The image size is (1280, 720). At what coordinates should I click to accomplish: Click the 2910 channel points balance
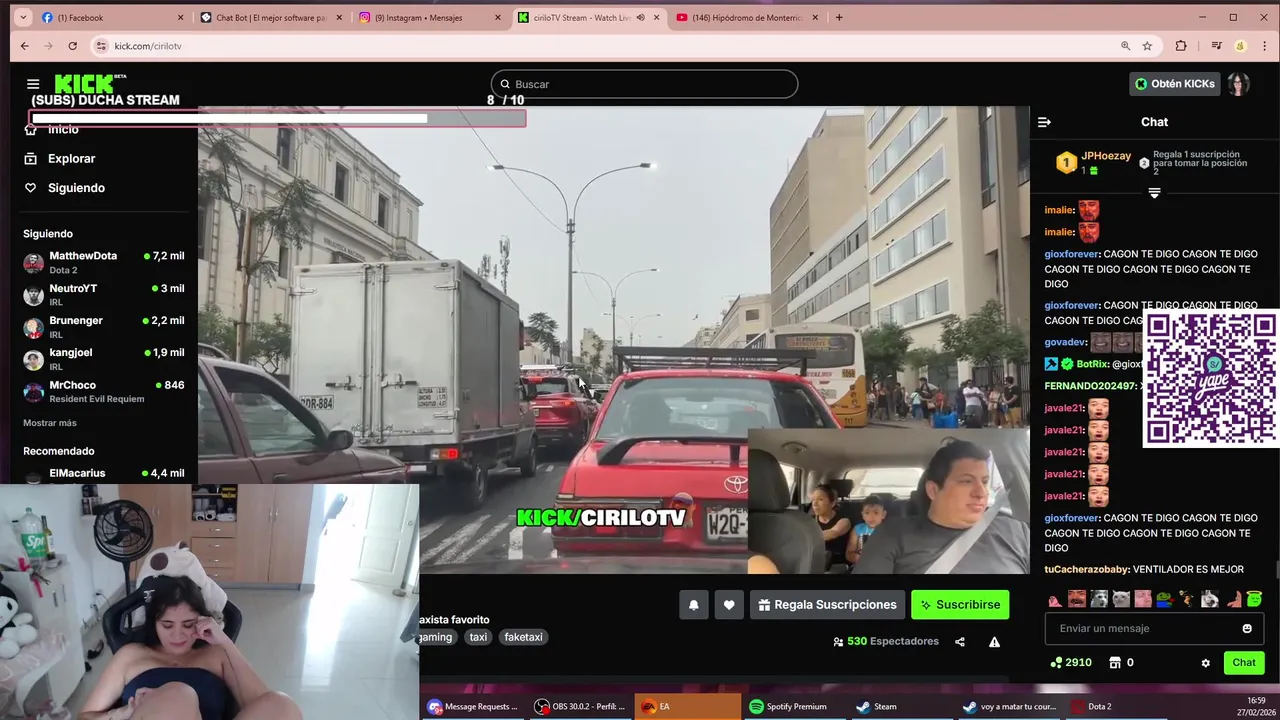pyautogui.click(x=1071, y=663)
